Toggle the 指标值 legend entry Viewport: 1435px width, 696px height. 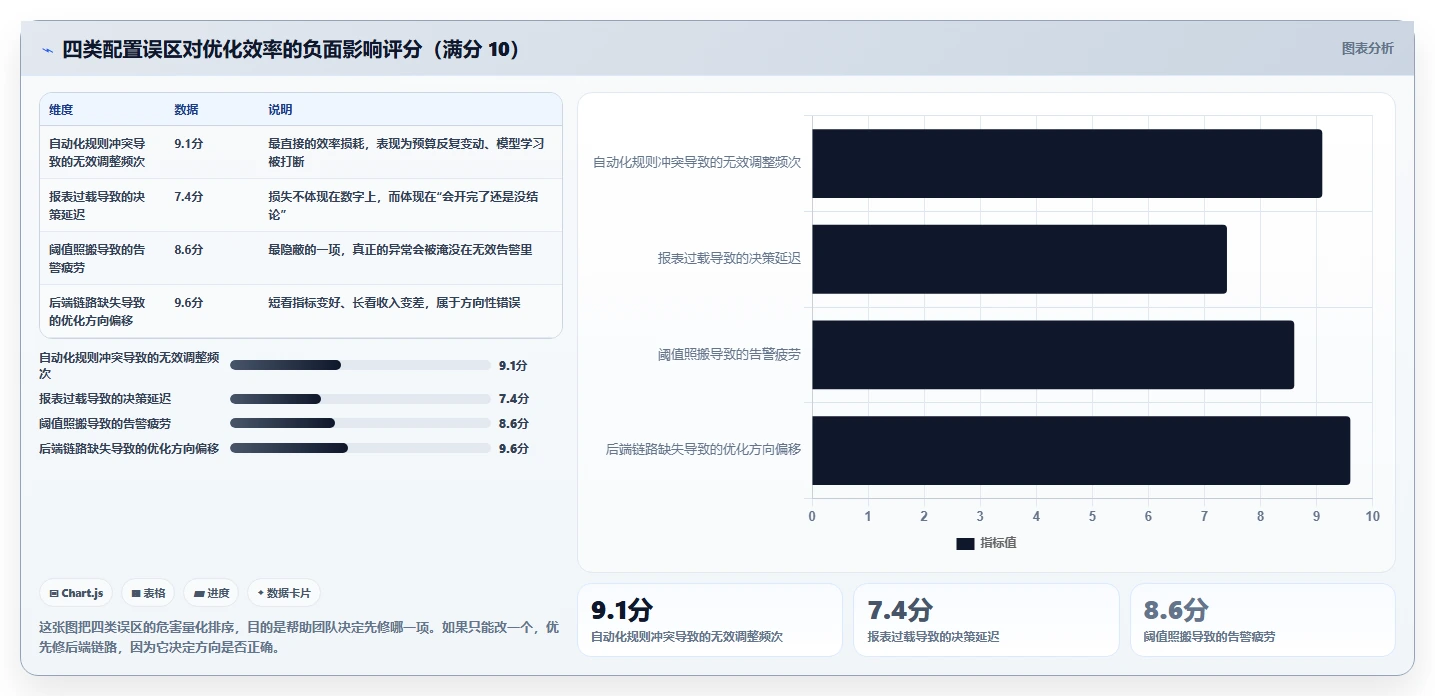tap(986, 543)
